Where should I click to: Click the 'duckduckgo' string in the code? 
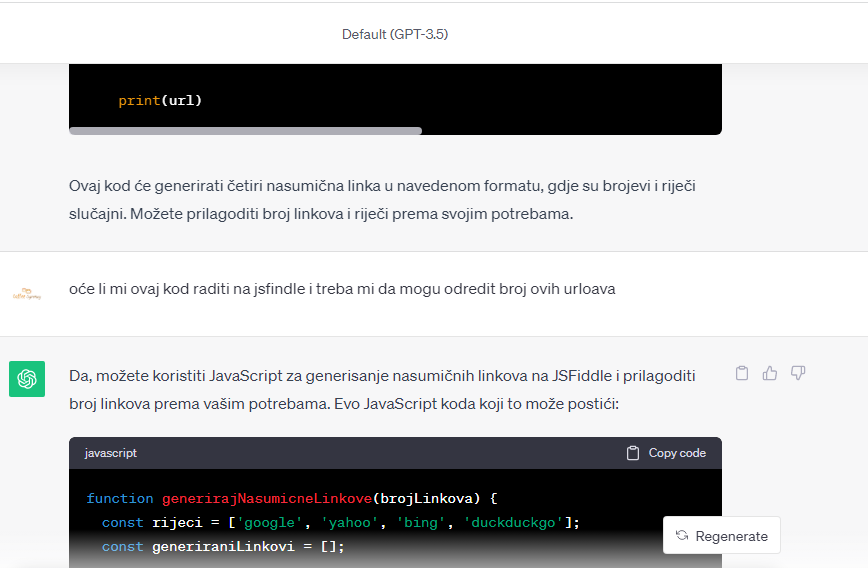pyautogui.click(x=514, y=522)
